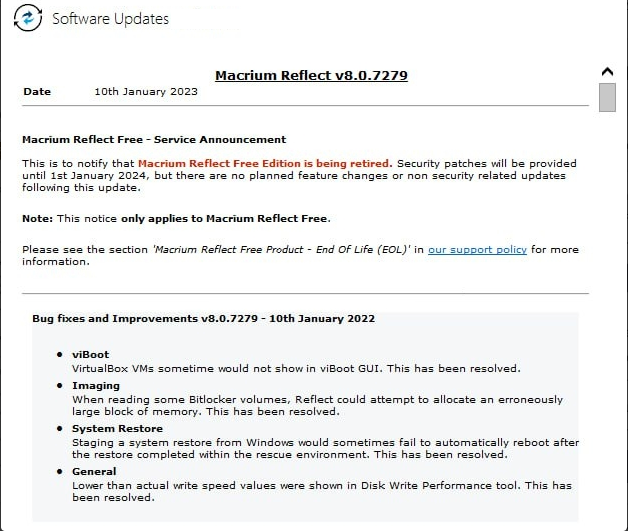Click the Macrium Reflect v8.0.7279 heading

(311, 75)
